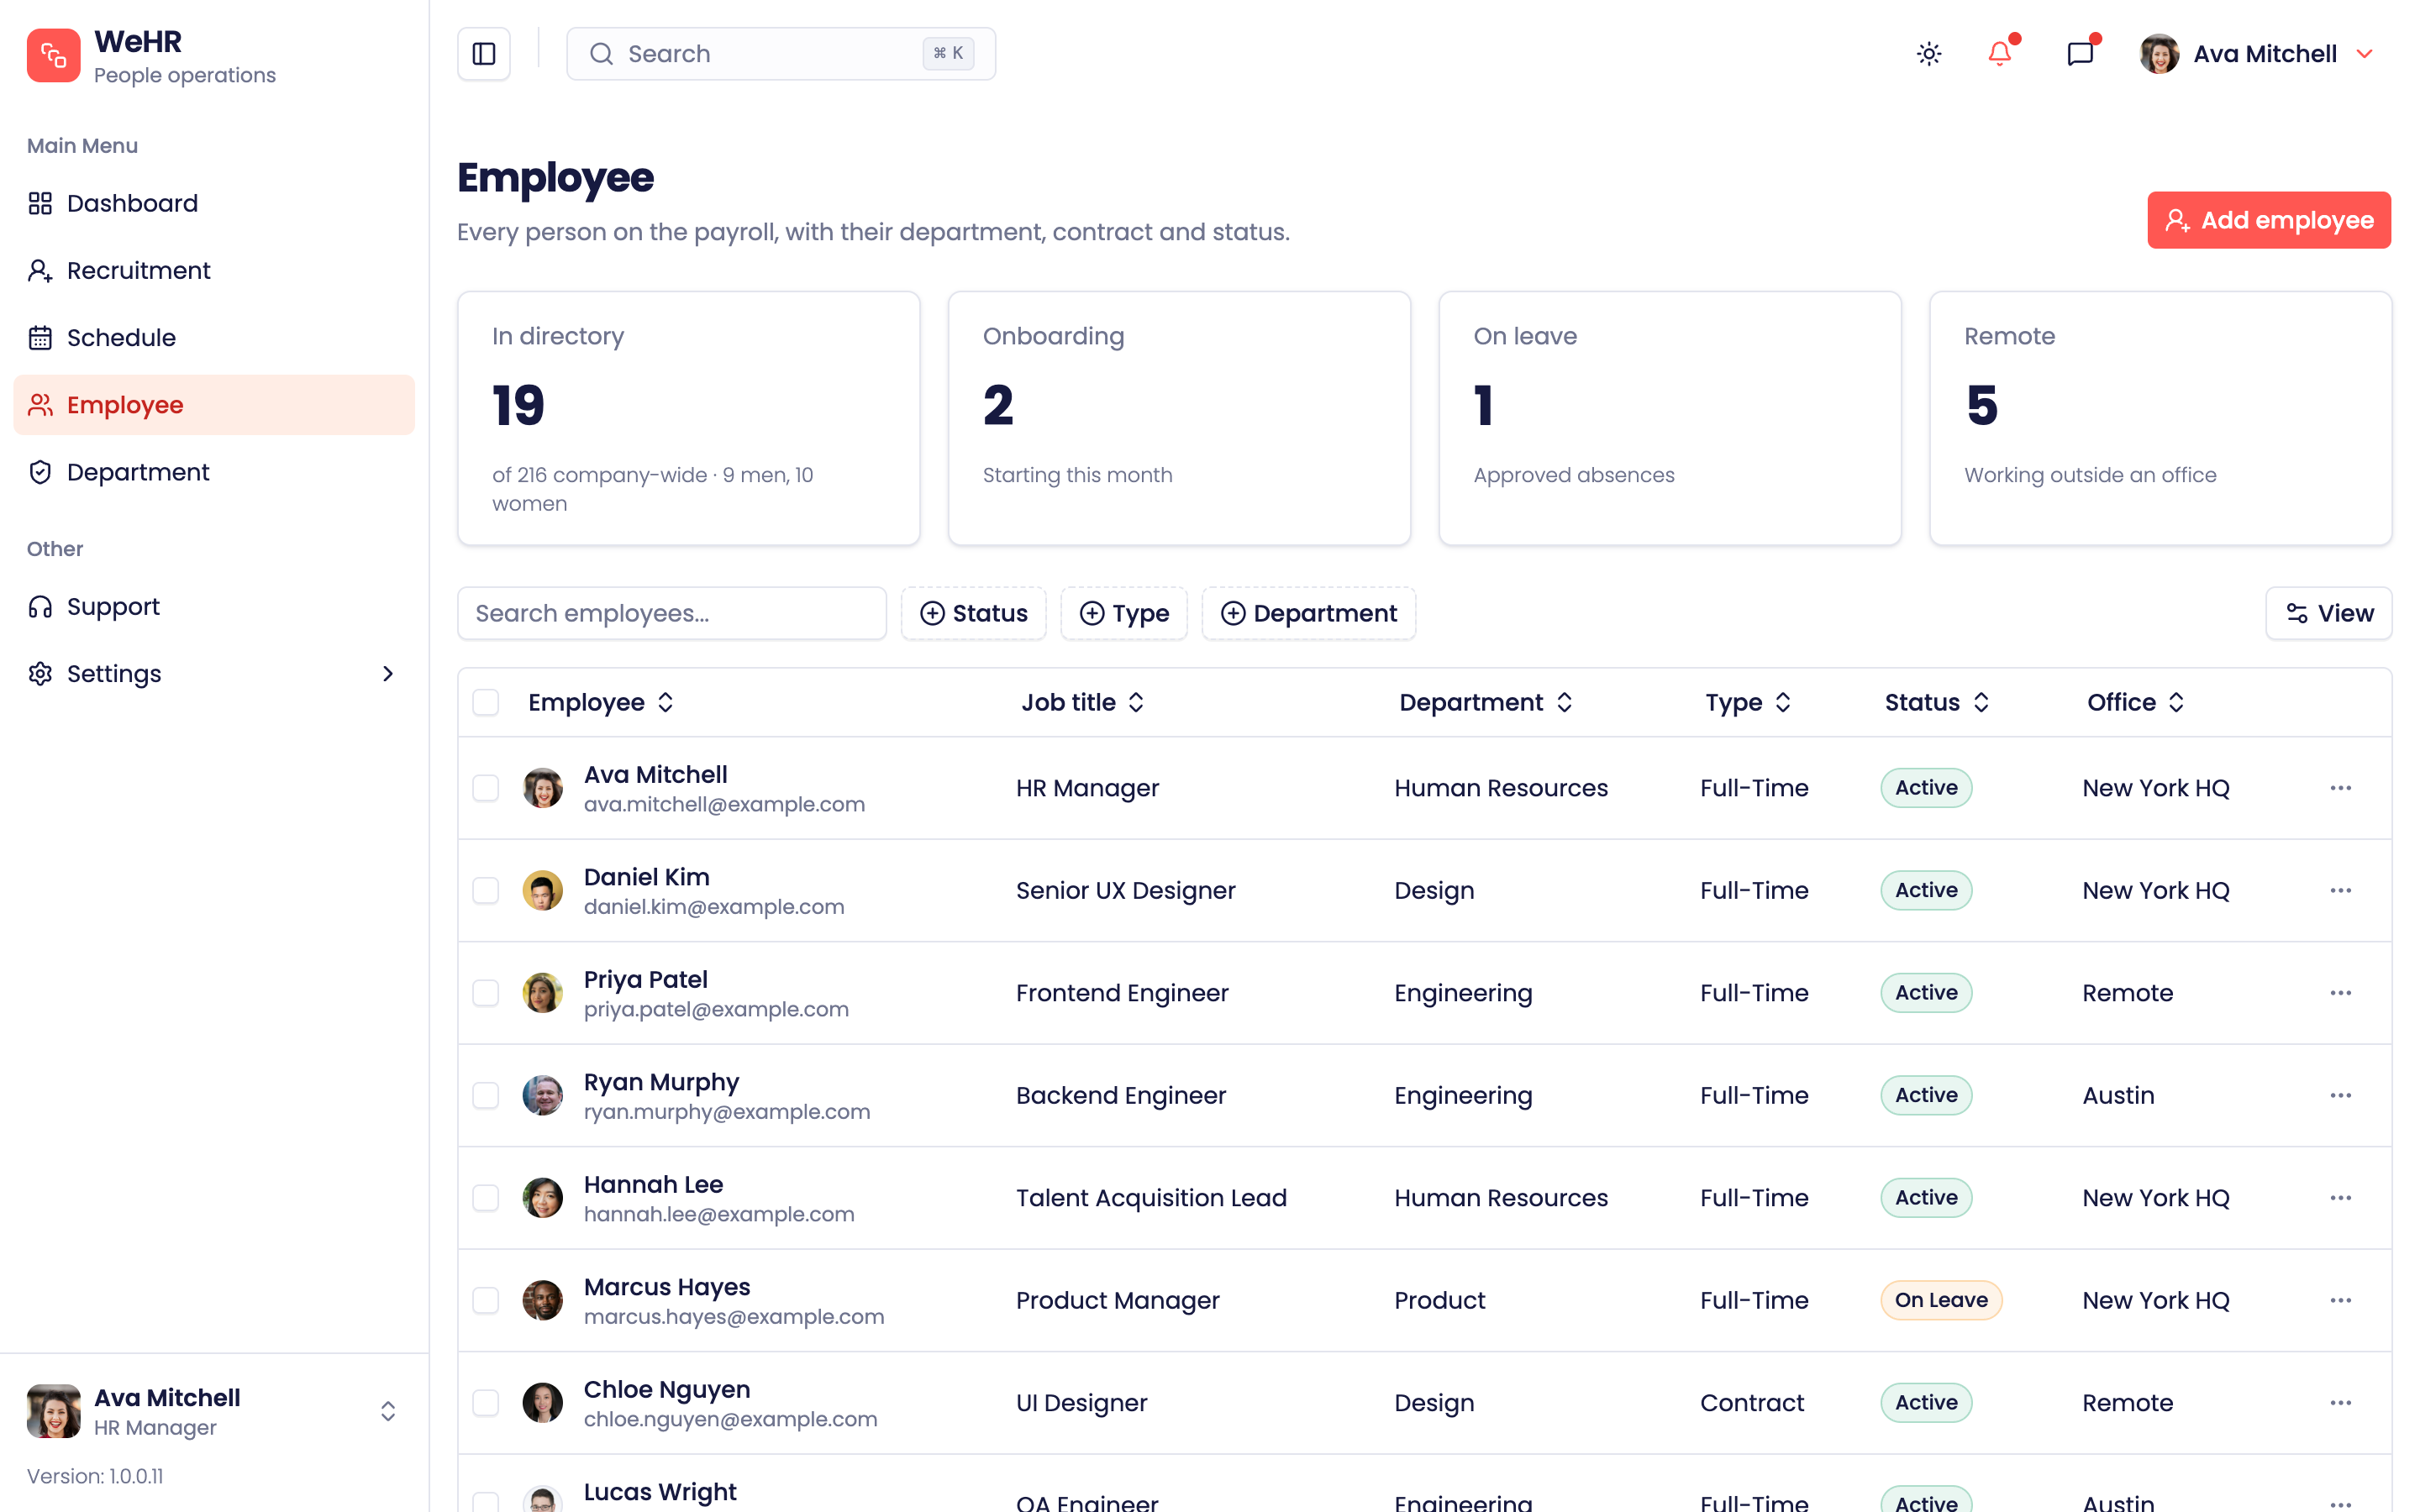Sort by Status column header
This screenshot has height=1512, width=2420.
point(1937,702)
